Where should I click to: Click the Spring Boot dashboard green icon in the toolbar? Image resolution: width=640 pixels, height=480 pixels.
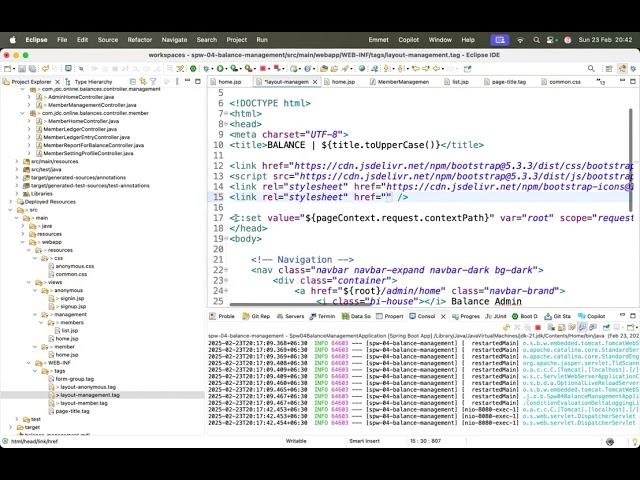(x=193, y=69)
